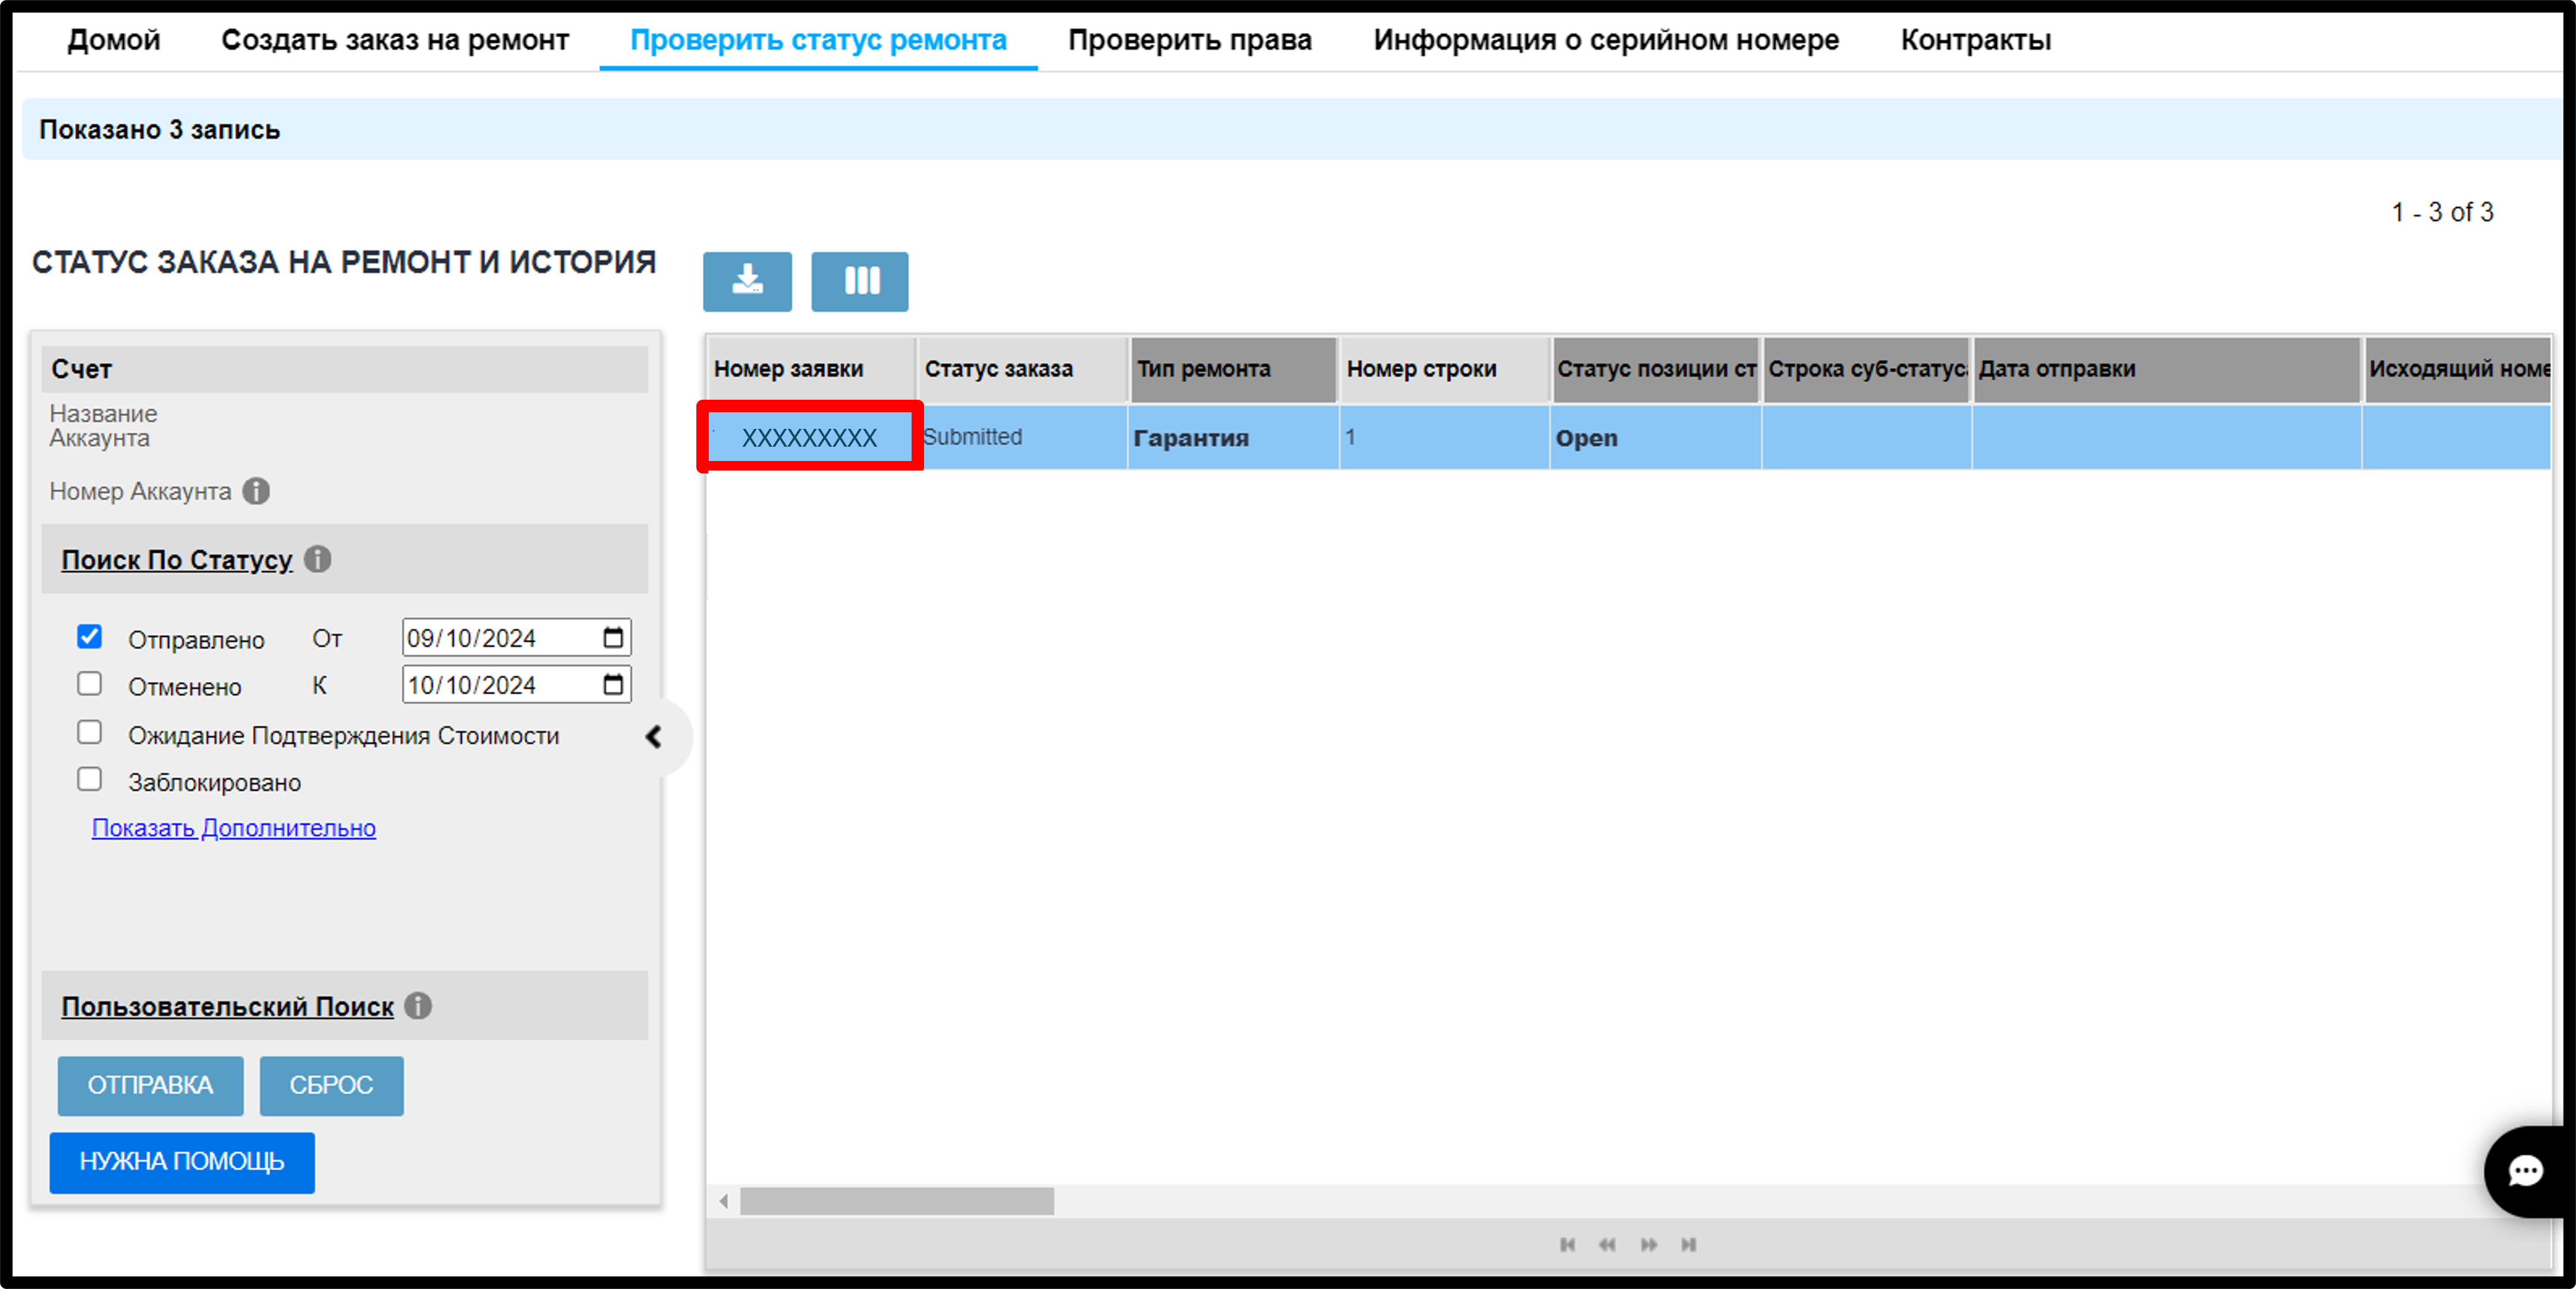Image resolution: width=2576 pixels, height=1289 pixels.
Task: Collapse the filter panel with chevron arrow
Action: click(x=654, y=737)
